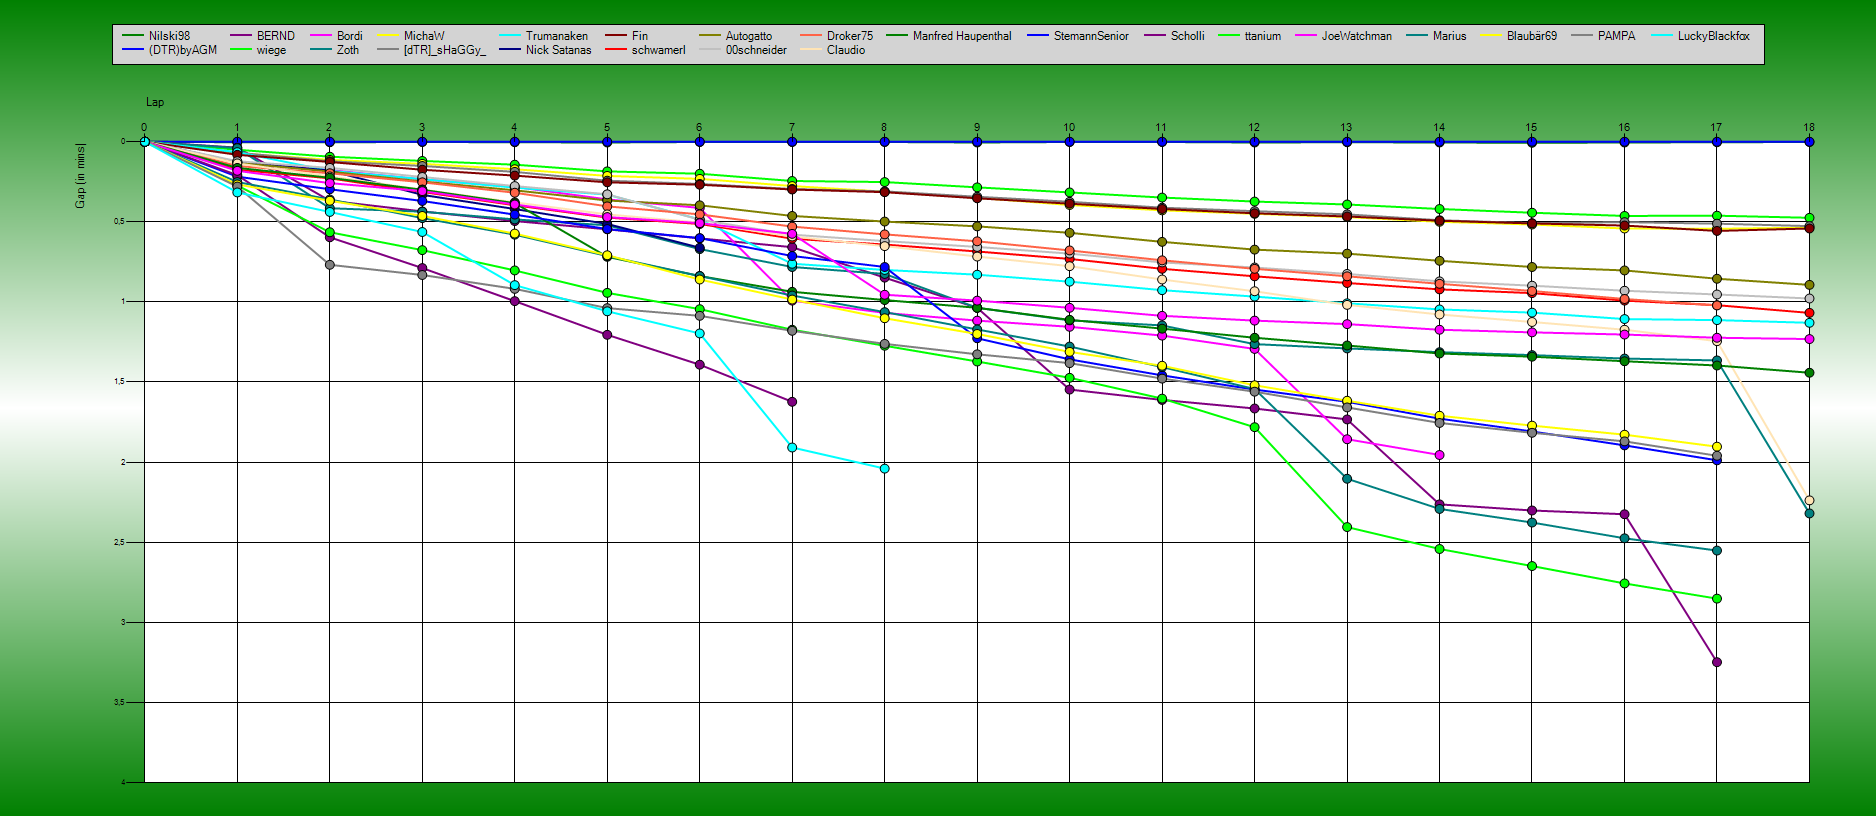Click the 1.5 gap axis tick label
This screenshot has width=1876, height=816.
pyautogui.click(x=122, y=381)
